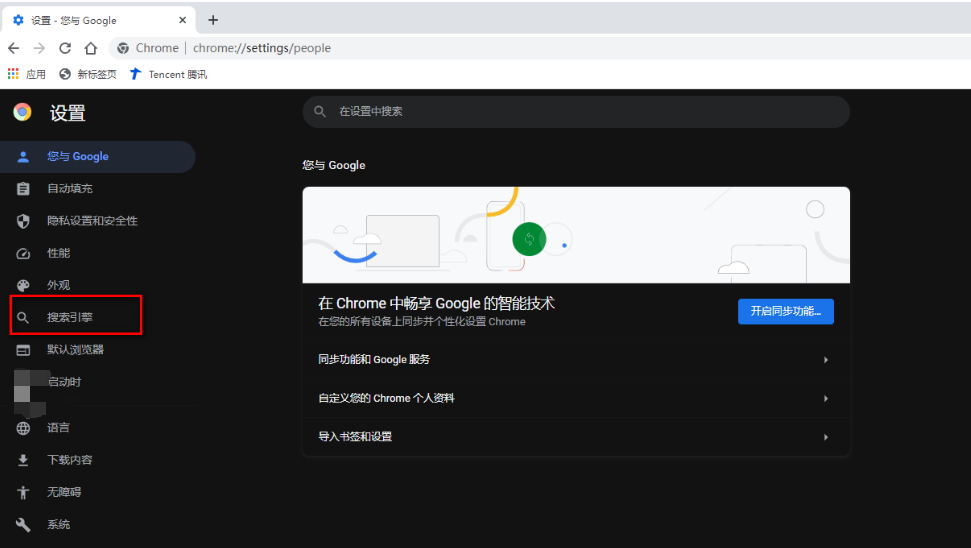The width and height of the screenshot is (971, 548).
Task: Click the palette icon for 外观
Action: (23, 285)
